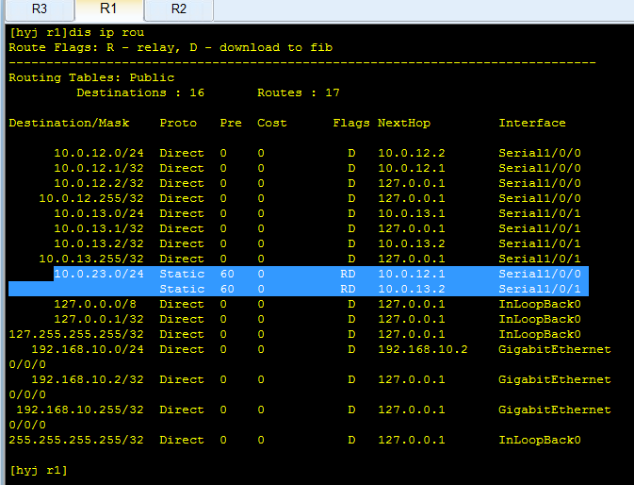The image size is (635, 485).
Task: Open the R2 terminal tab
Action: (179, 9)
